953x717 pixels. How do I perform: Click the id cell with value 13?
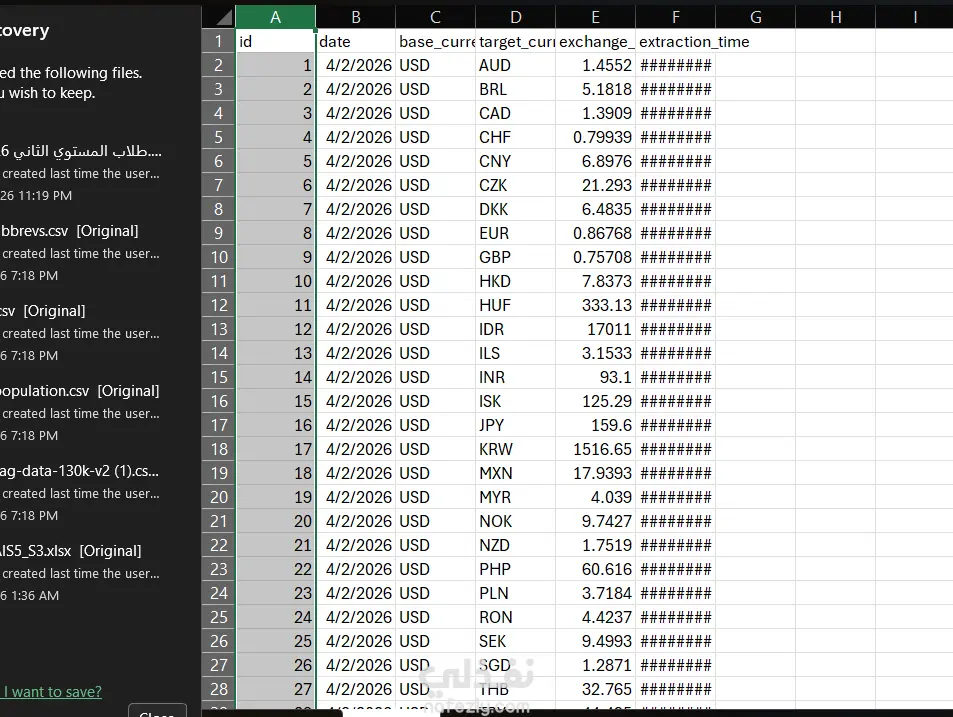275,353
